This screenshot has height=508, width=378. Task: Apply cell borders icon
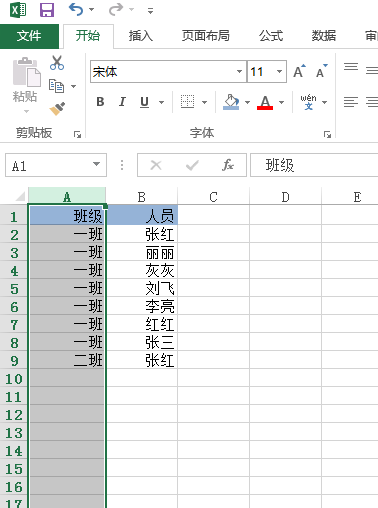click(187, 102)
